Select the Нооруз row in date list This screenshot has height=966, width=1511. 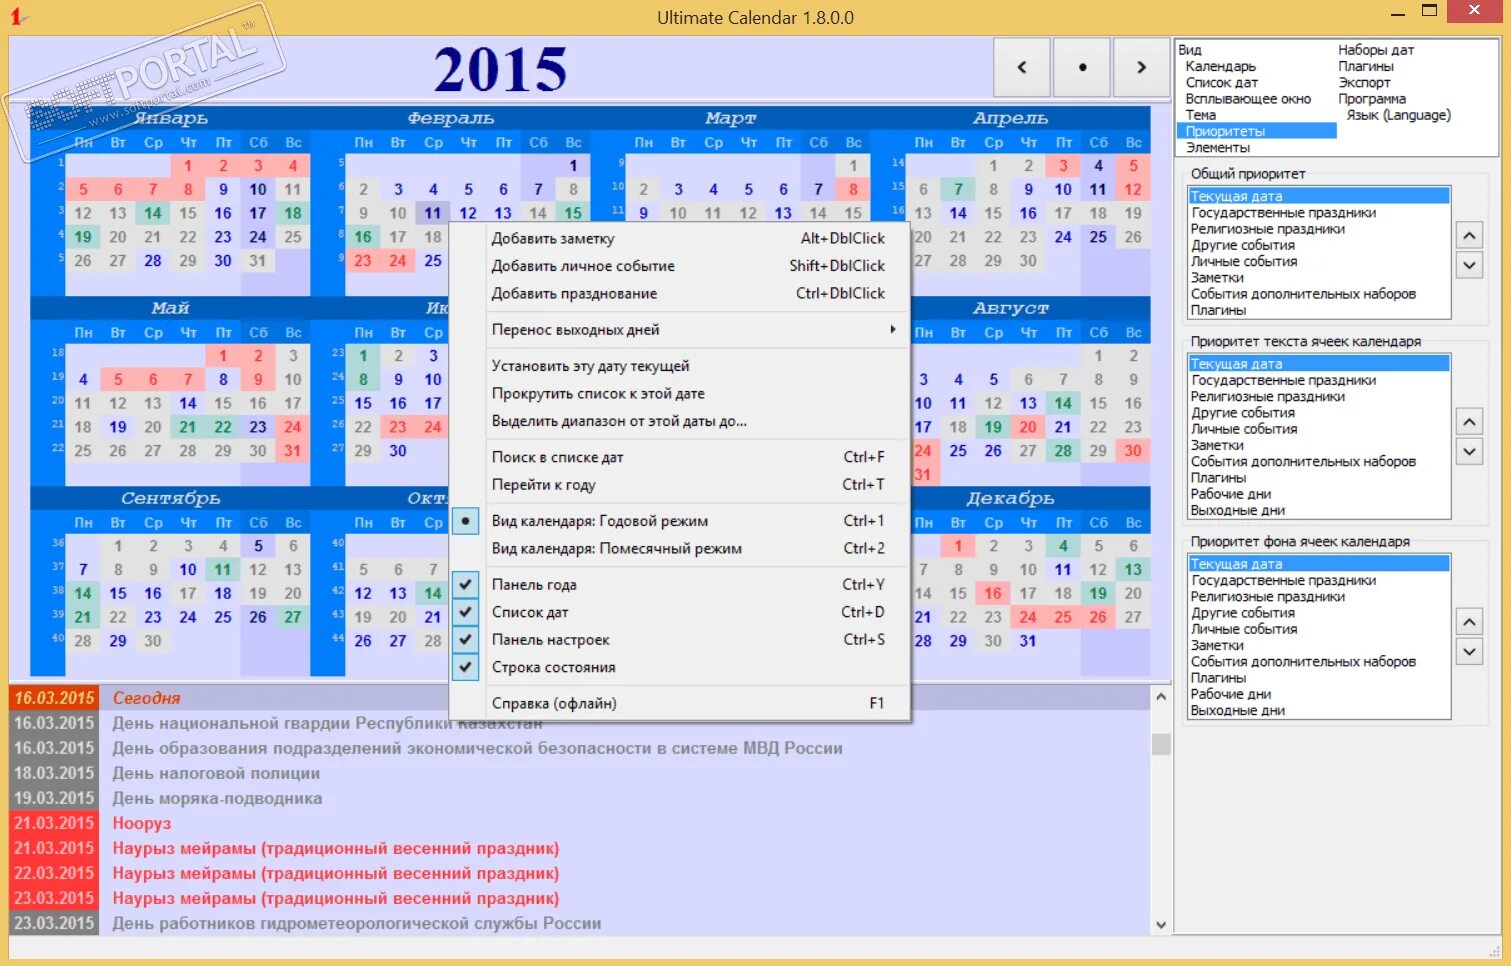tap(580, 823)
